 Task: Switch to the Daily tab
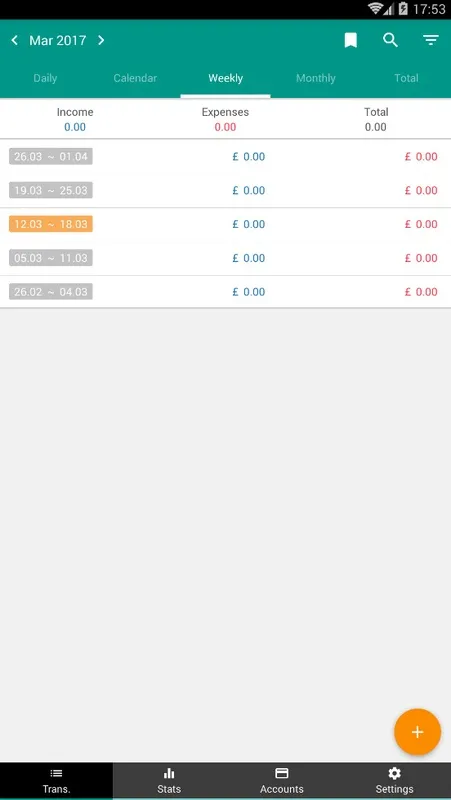click(x=45, y=78)
